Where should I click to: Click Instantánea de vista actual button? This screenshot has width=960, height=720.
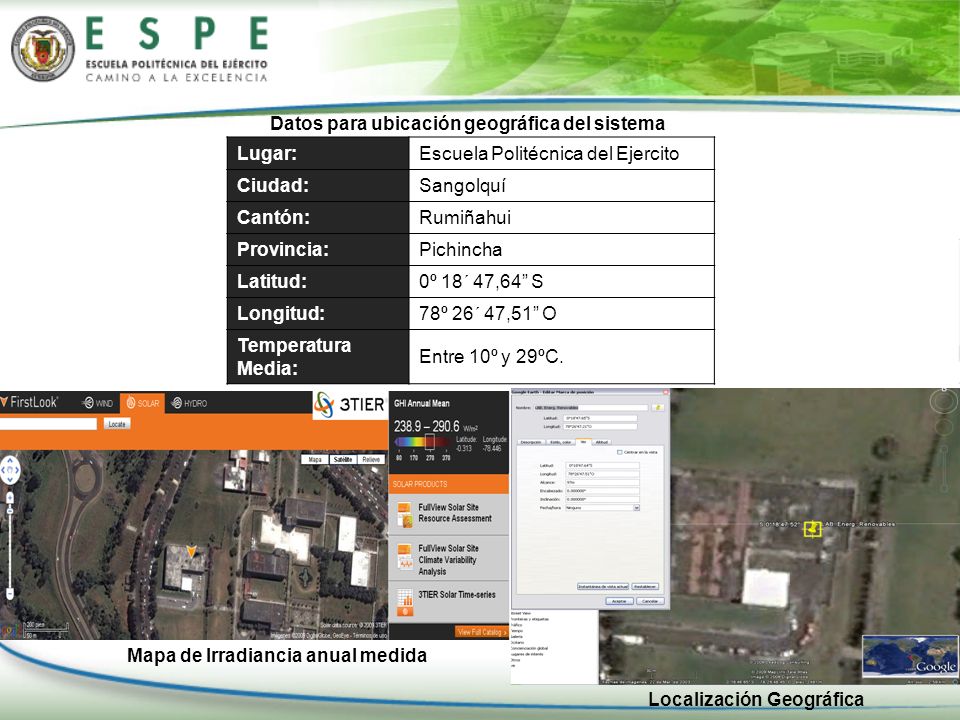tap(603, 587)
